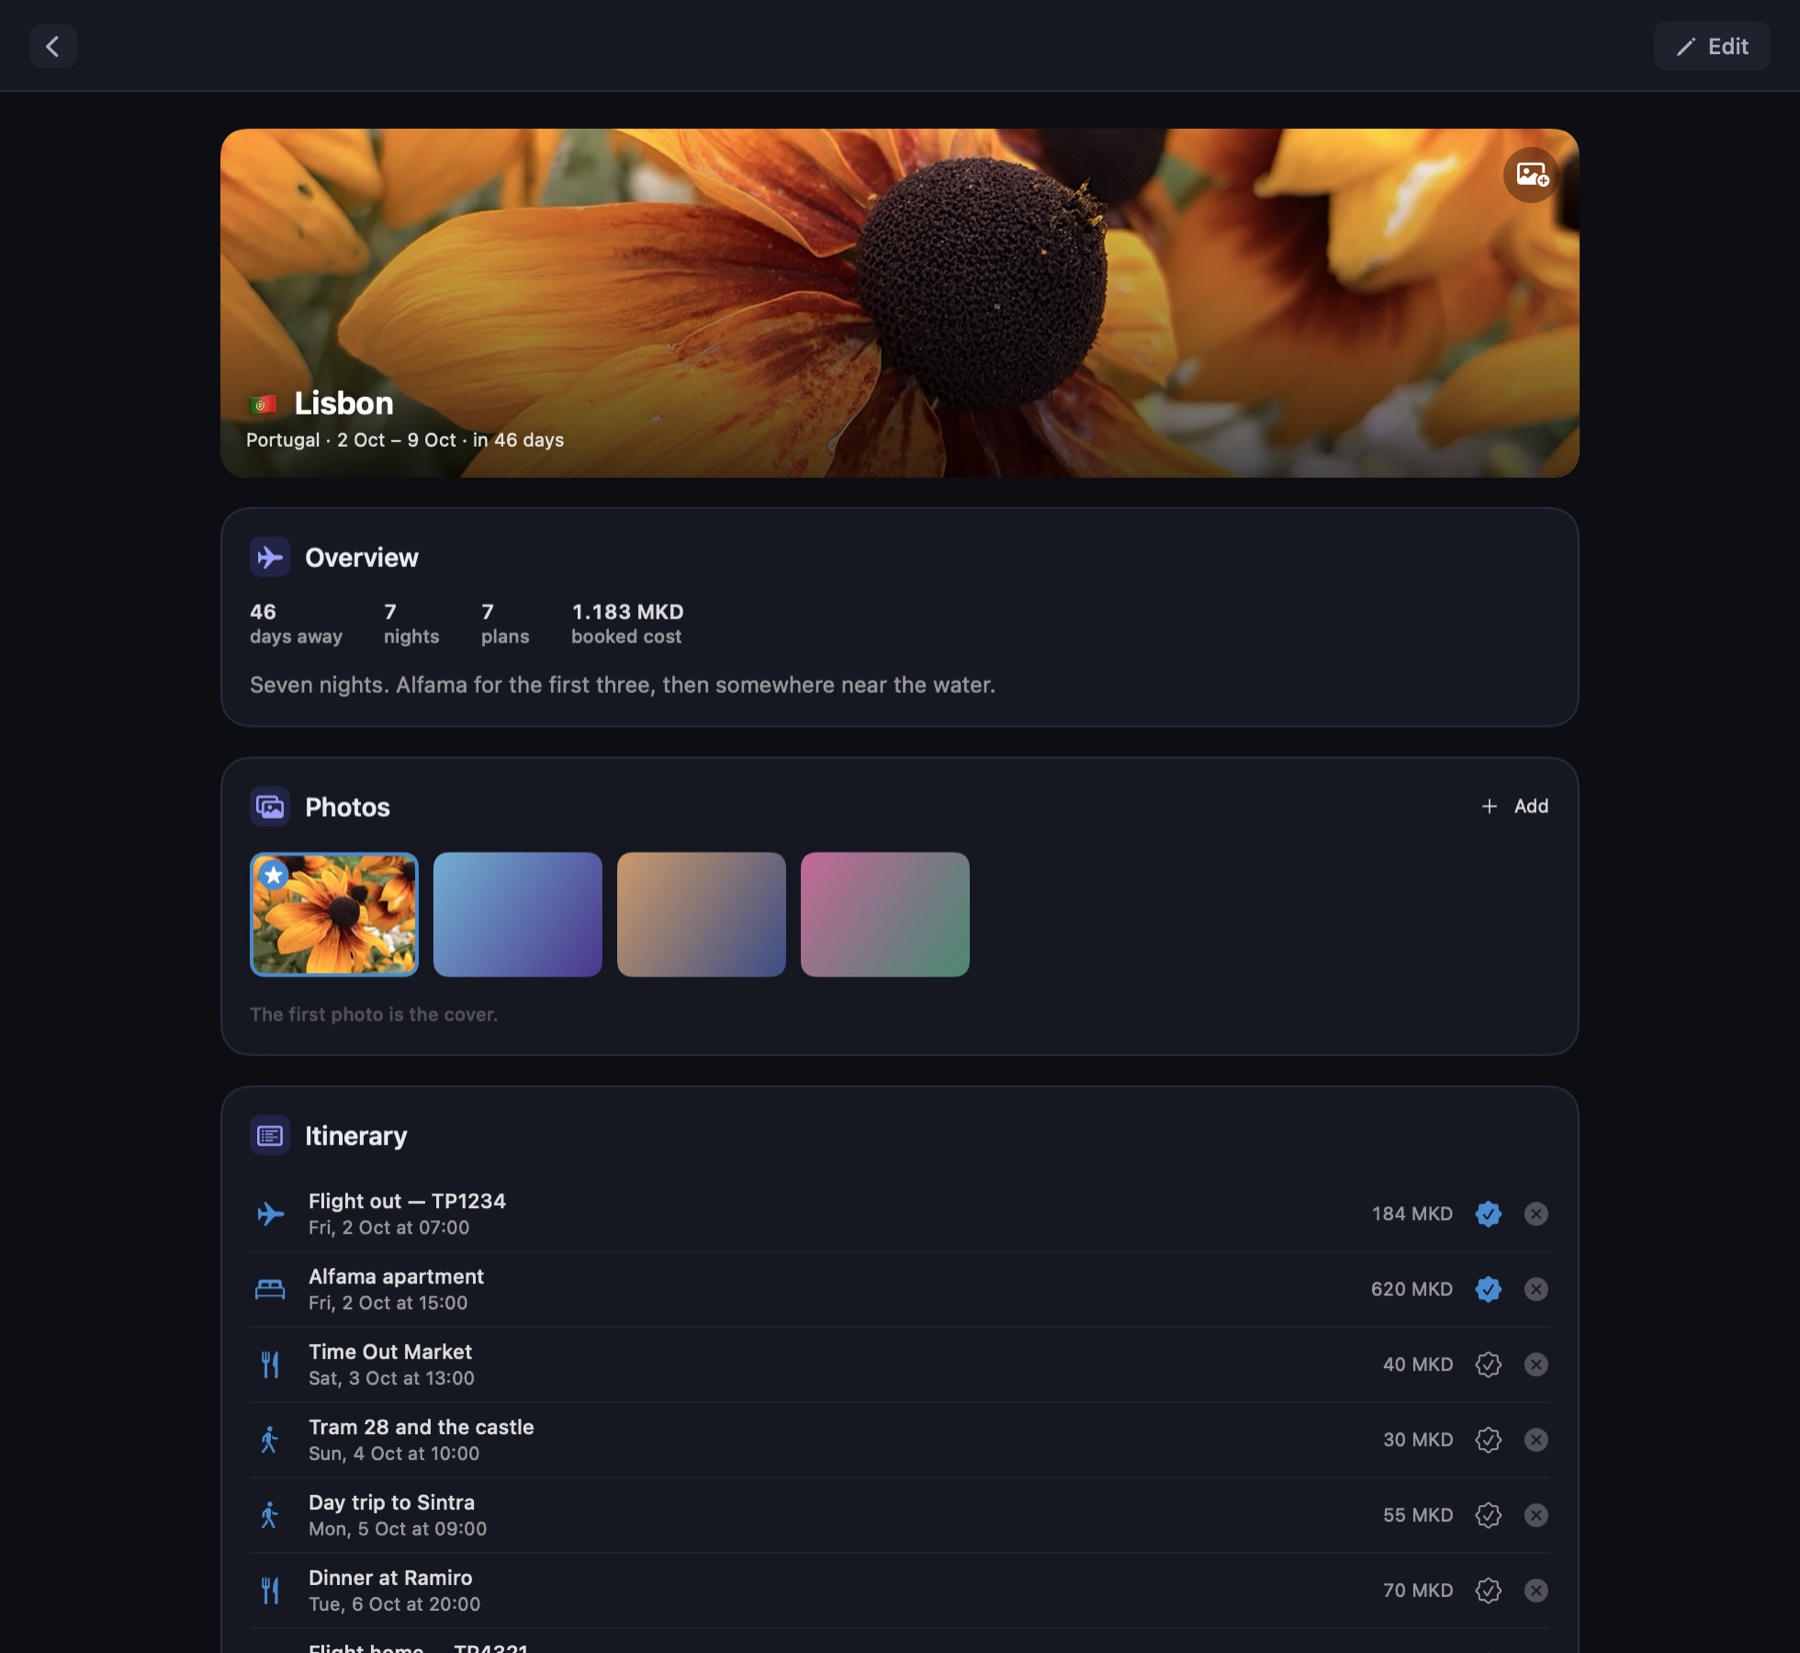The image size is (1800, 1653).
Task: Remove Day trip to Sintra plan
Action: (1536, 1515)
